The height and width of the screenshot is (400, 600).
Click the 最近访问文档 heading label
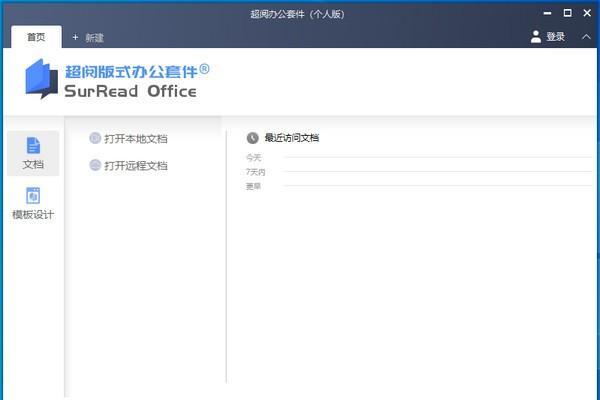291,138
